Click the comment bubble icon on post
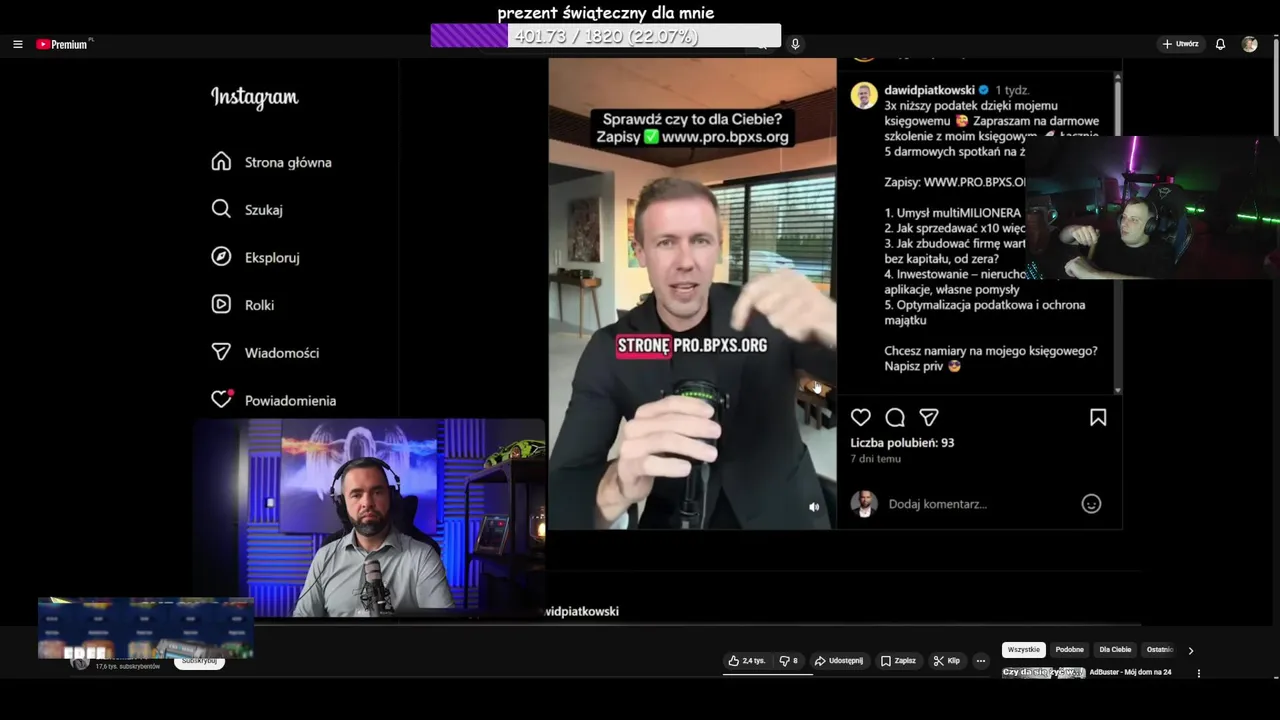1280x720 pixels. (x=895, y=417)
